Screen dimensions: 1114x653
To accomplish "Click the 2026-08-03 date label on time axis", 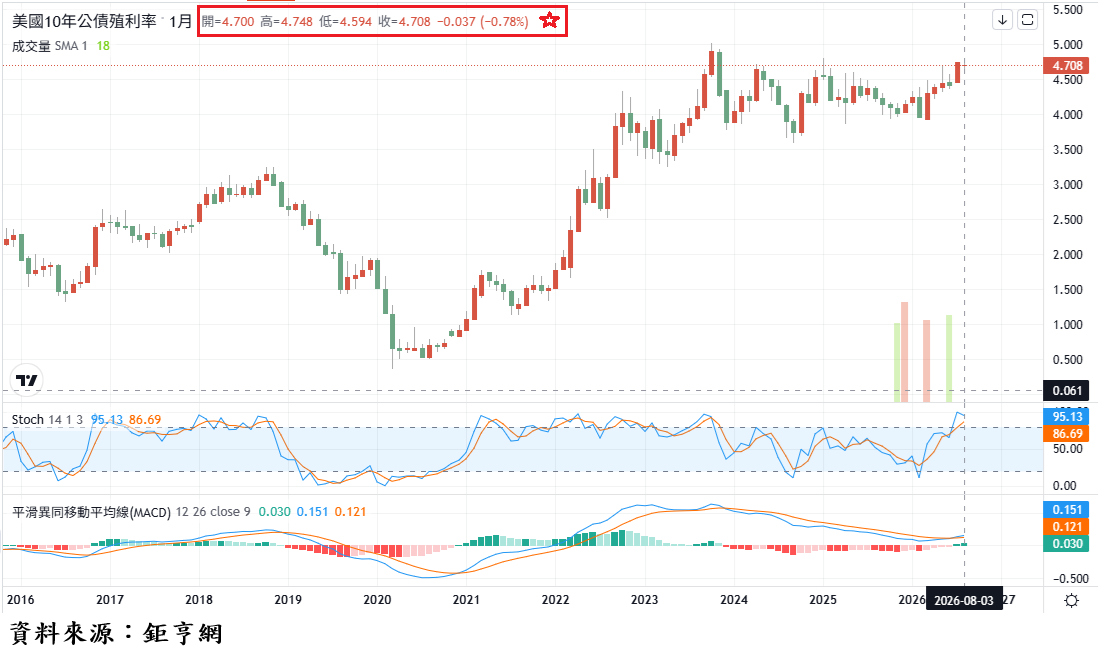I will (963, 600).
